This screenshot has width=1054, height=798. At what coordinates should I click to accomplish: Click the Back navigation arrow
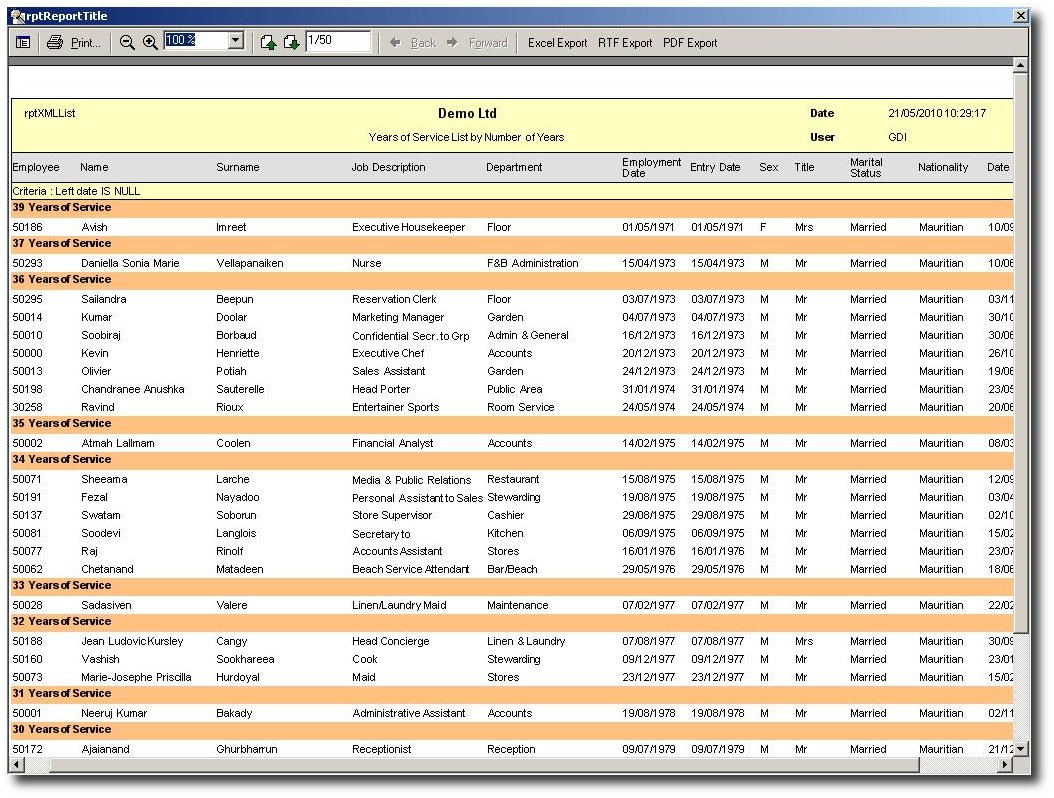(x=412, y=43)
